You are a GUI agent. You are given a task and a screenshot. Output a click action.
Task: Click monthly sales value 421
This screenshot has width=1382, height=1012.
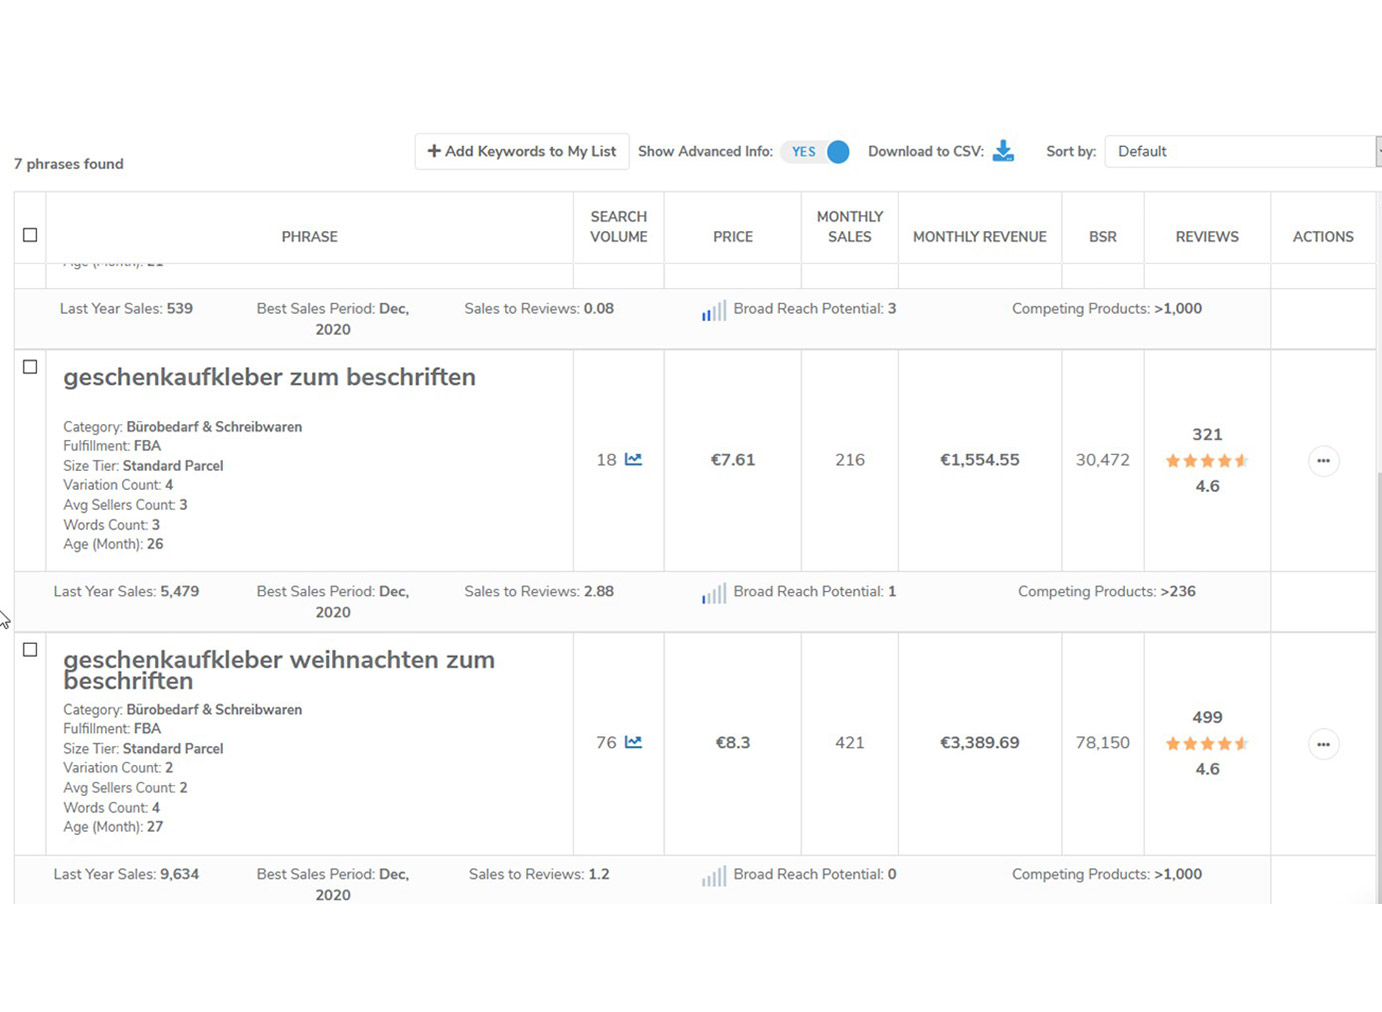tap(850, 743)
